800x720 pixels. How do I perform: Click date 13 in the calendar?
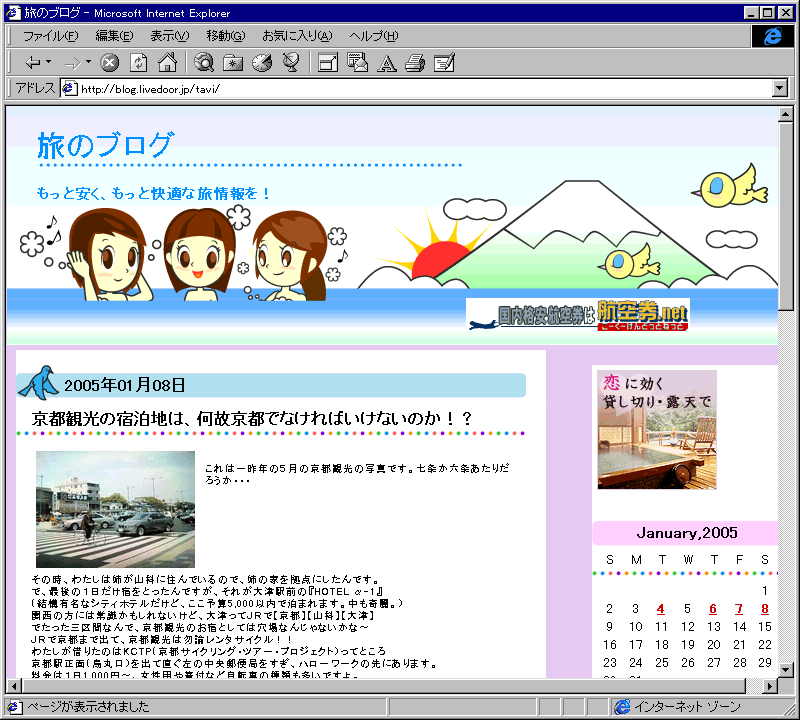pyautogui.click(x=713, y=627)
